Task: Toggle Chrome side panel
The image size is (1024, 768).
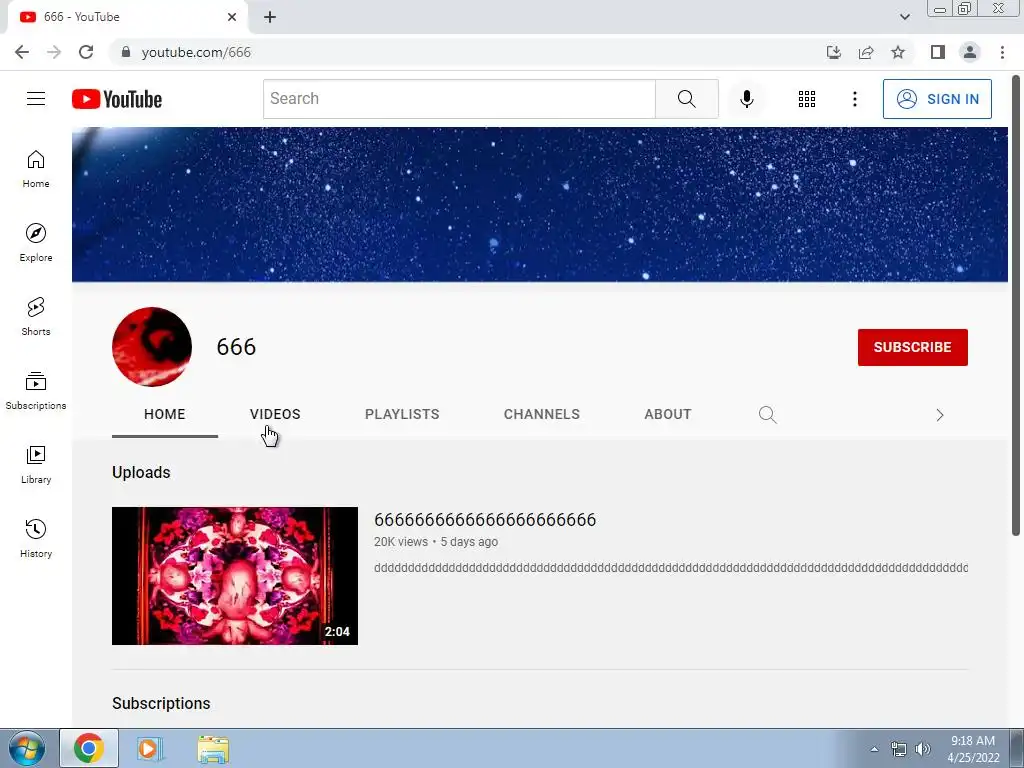Action: click(938, 52)
